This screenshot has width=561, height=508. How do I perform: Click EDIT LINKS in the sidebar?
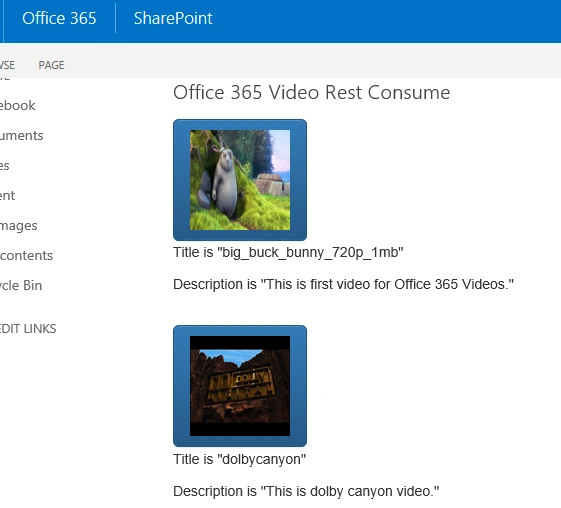pyautogui.click(x=28, y=329)
